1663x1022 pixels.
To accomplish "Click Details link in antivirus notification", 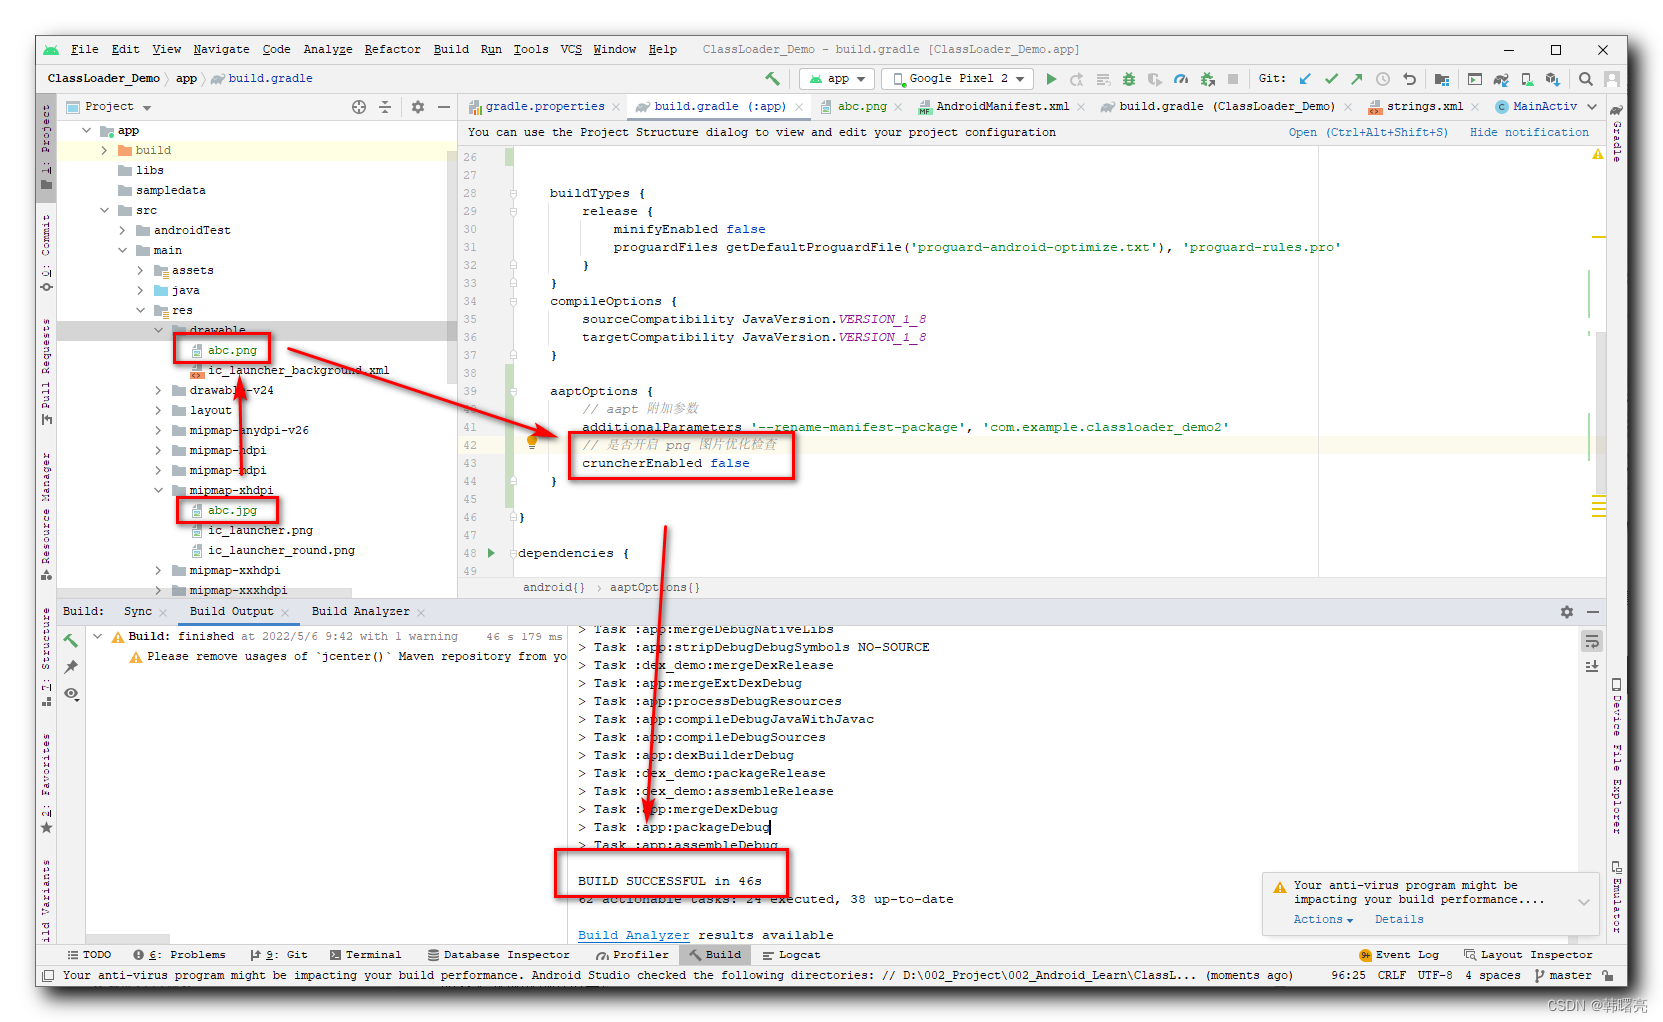I will 1399,919.
